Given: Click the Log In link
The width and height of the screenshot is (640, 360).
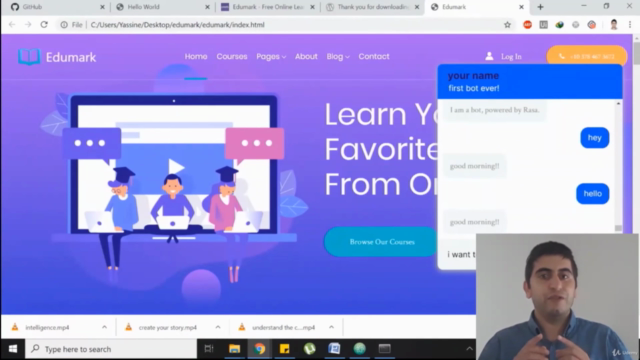Looking at the screenshot, I should pos(511,57).
